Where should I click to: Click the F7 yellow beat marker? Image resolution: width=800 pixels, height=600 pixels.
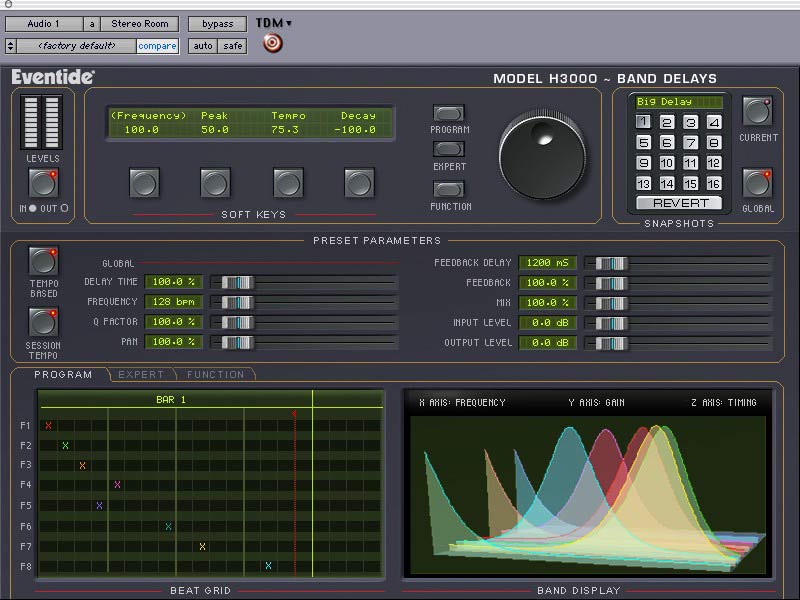[203, 546]
